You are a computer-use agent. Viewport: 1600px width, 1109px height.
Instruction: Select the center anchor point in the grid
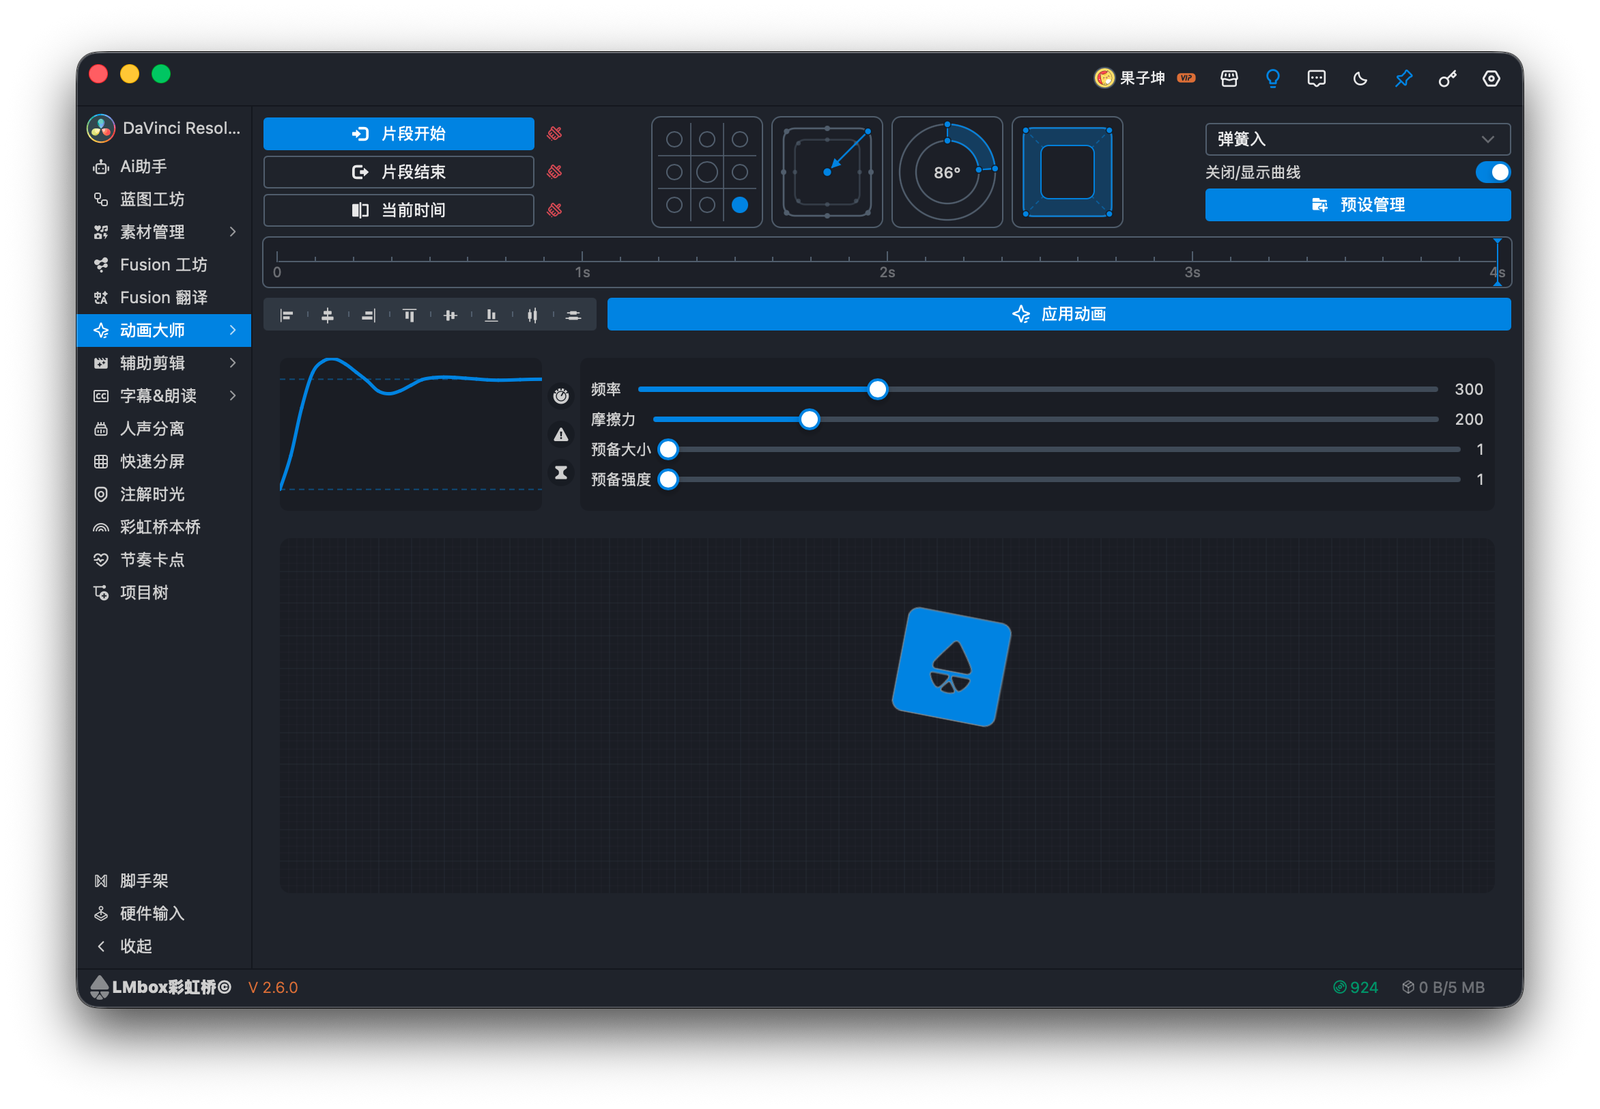pos(707,172)
